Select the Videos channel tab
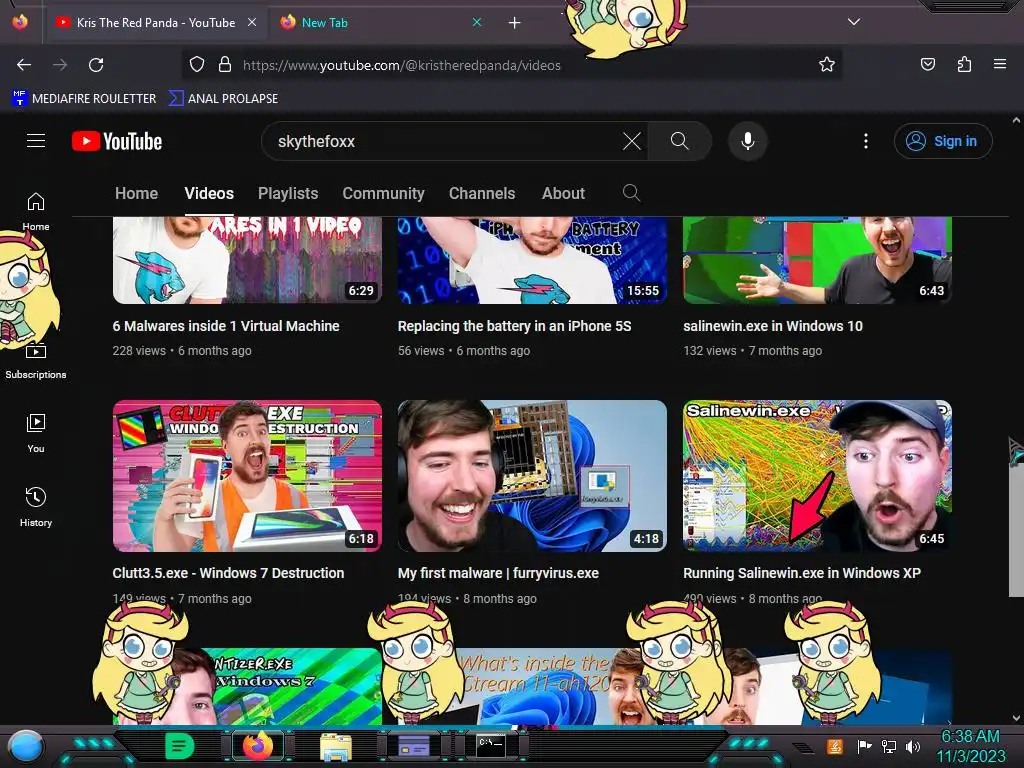This screenshot has width=1024, height=768. 209,193
